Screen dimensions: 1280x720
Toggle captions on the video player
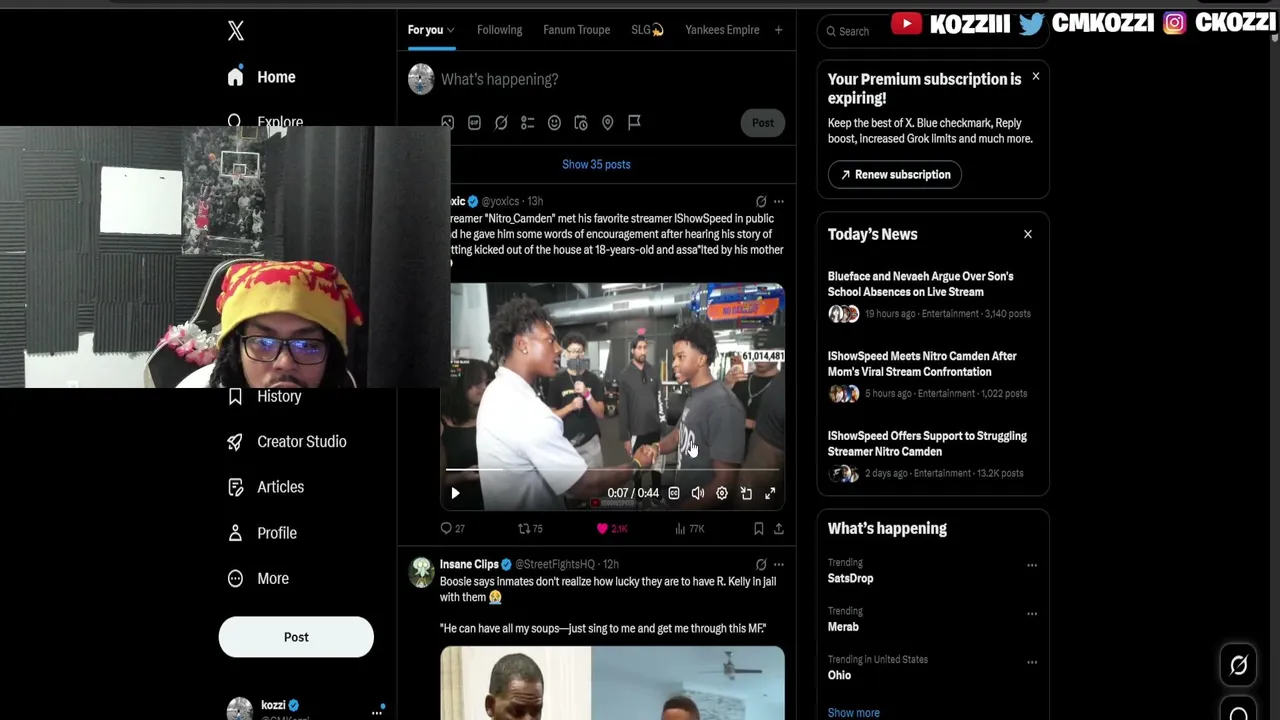tap(674, 493)
